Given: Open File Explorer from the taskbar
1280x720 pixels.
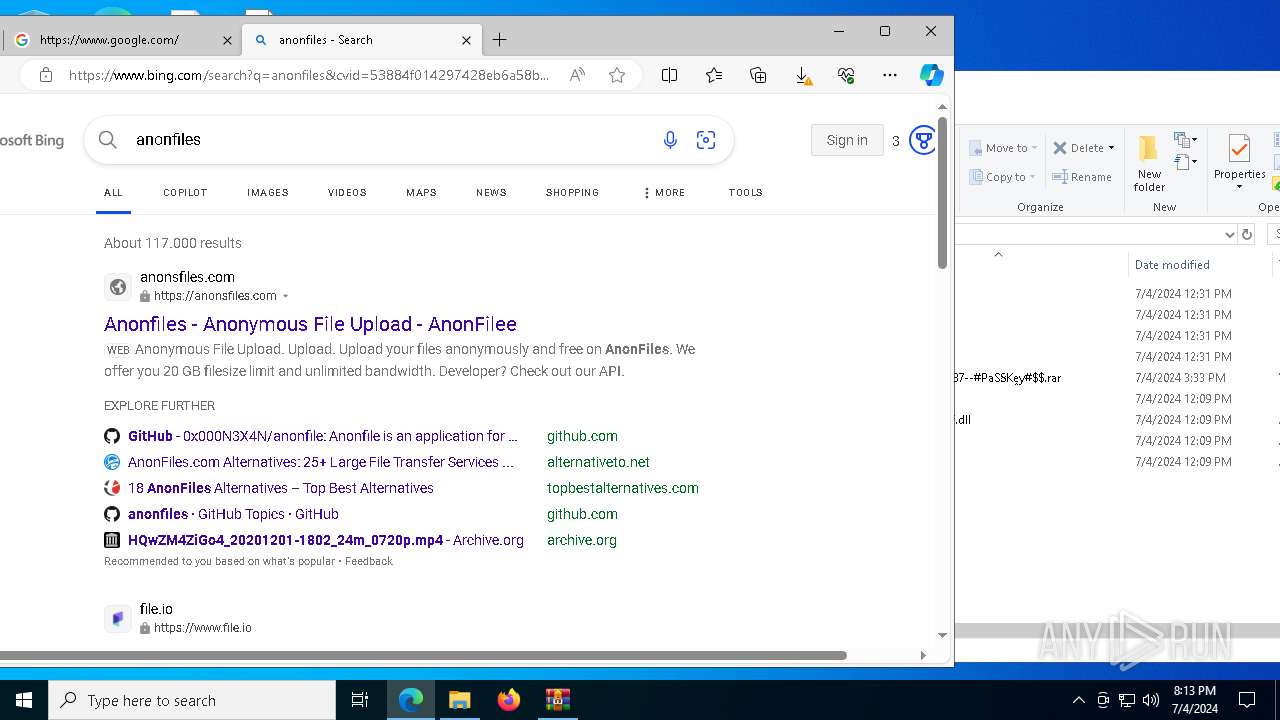Looking at the screenshot, I should pos(460,700).
